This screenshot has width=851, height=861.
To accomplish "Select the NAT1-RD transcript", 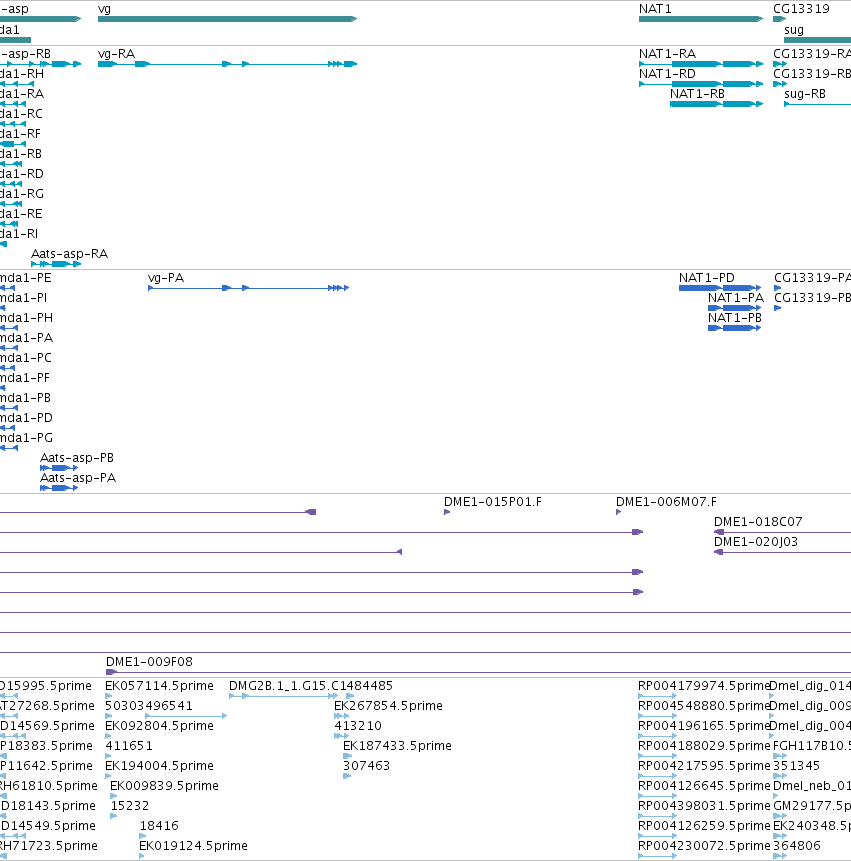I will [701, 84].
